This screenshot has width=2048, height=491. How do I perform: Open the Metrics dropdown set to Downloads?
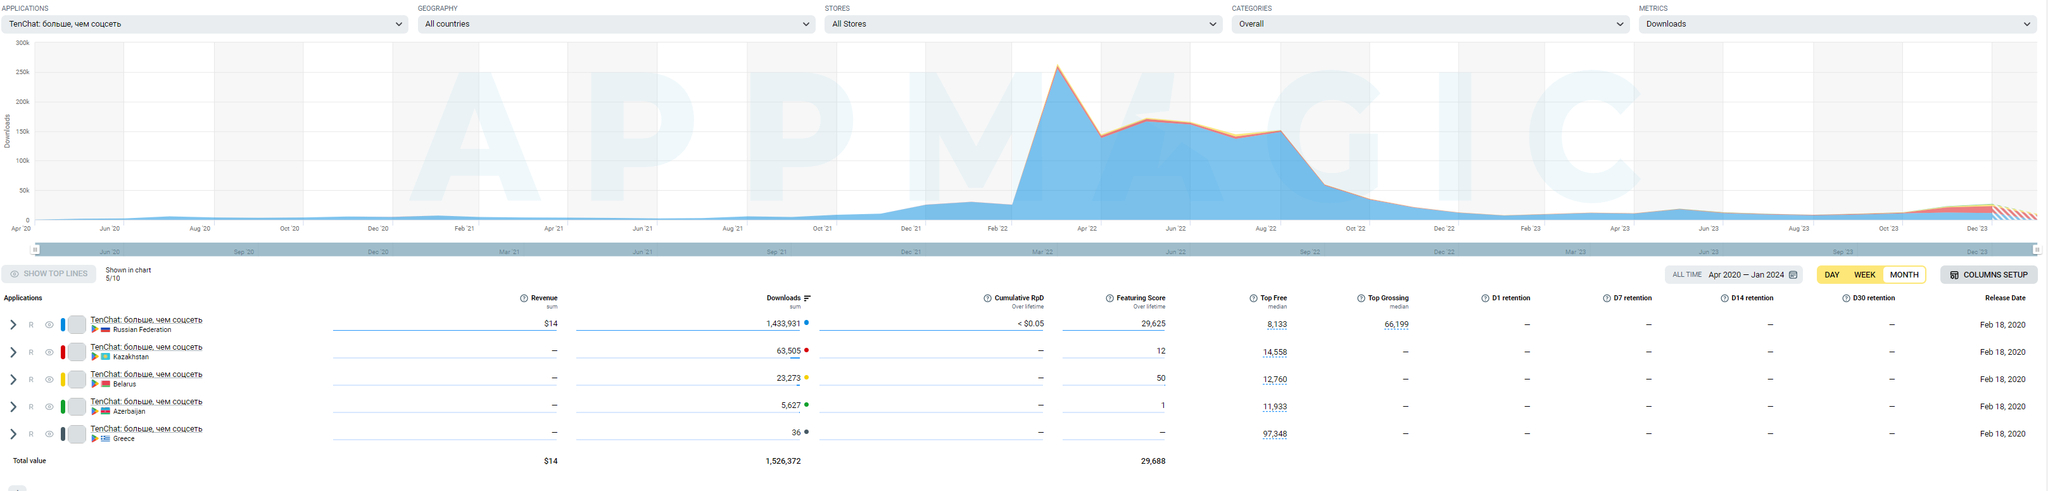click(1837, 24)
